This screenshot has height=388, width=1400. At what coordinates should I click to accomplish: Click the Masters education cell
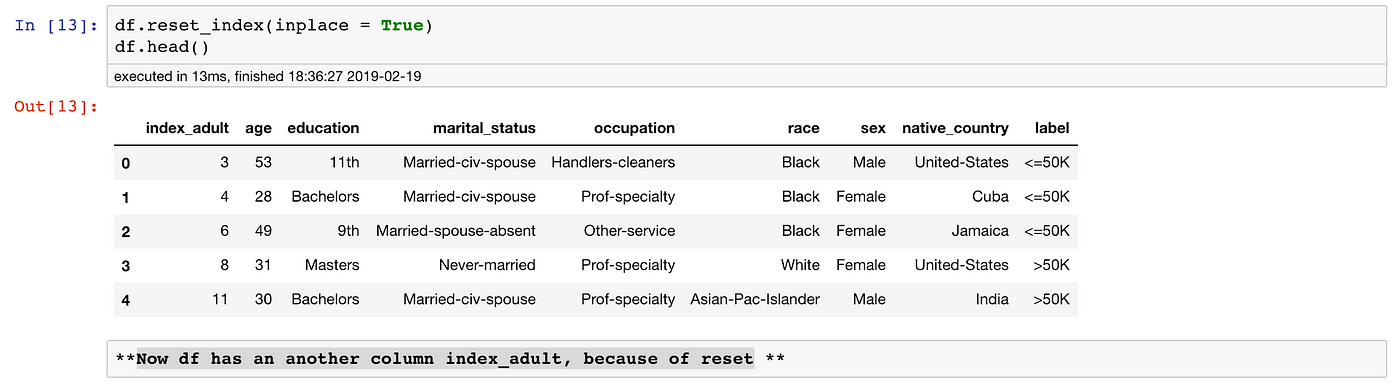(x=332, y=265)
